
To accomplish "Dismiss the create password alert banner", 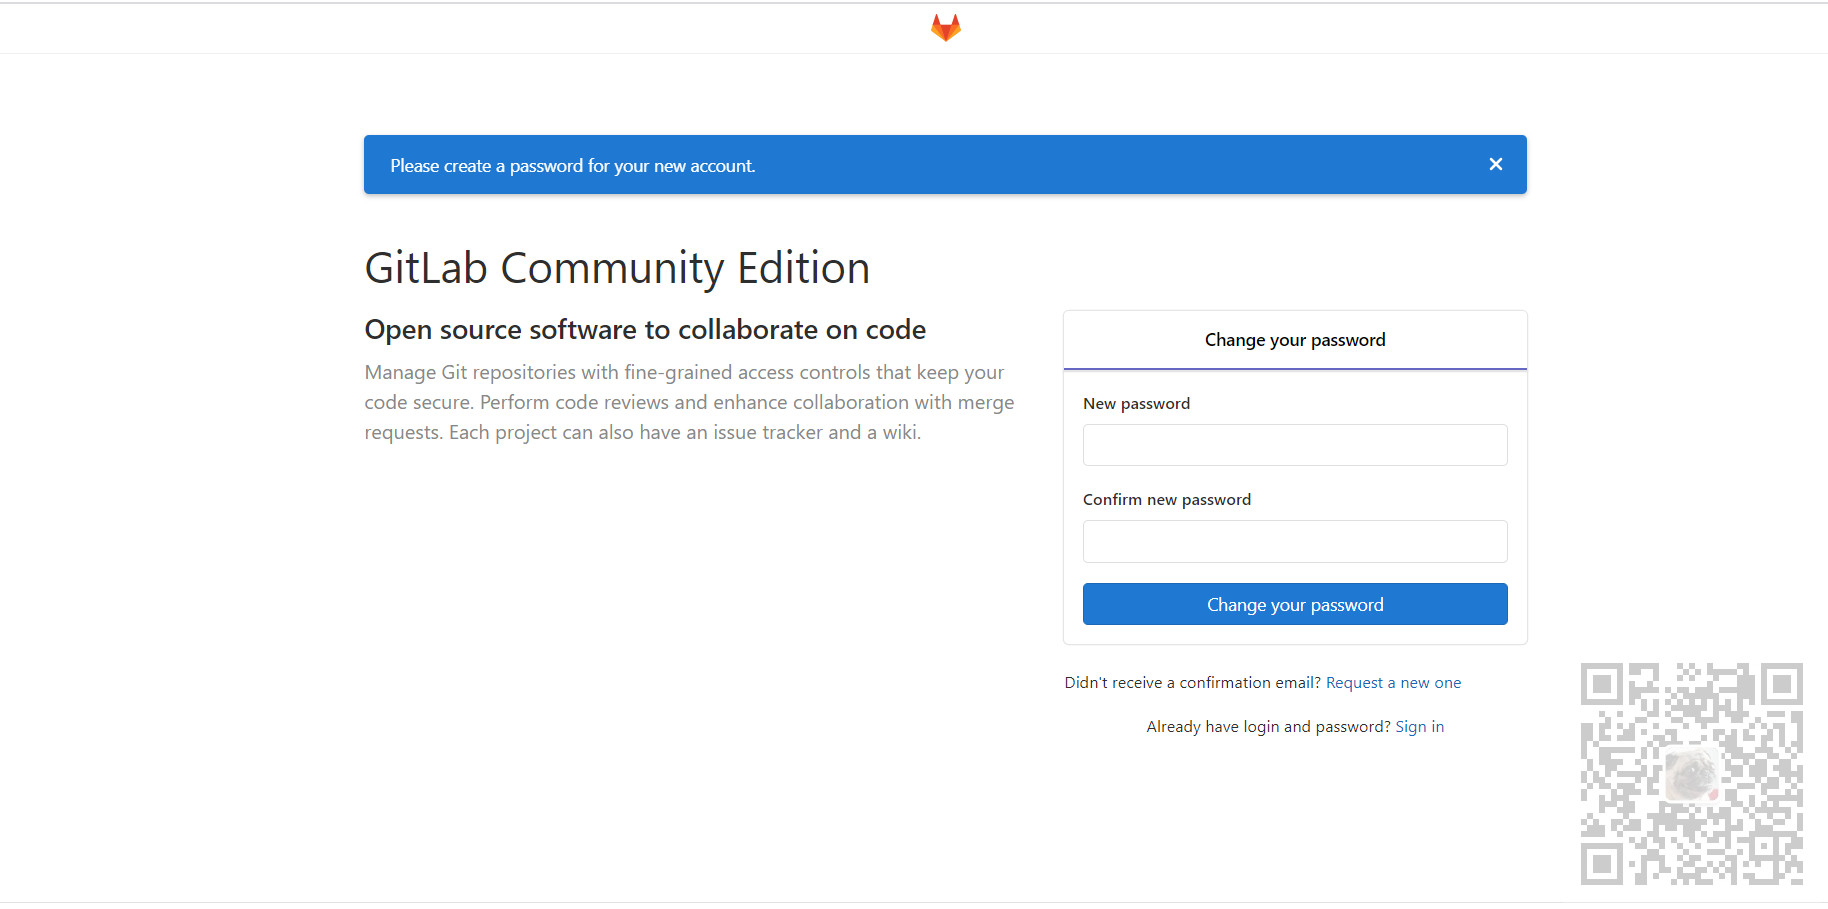I will [1495, 164].
